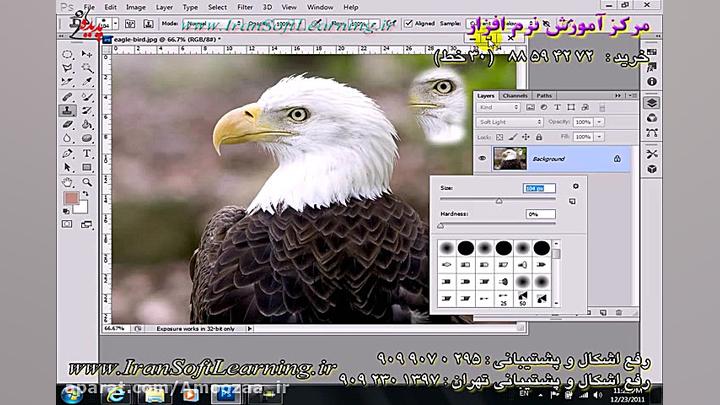Open the Layers panel options menu
720x405 pixels.
click(632, 96)
